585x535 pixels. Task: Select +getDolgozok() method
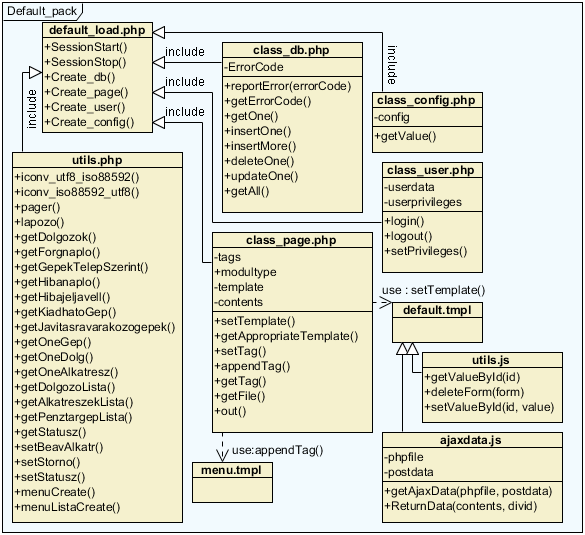[55, 237]
